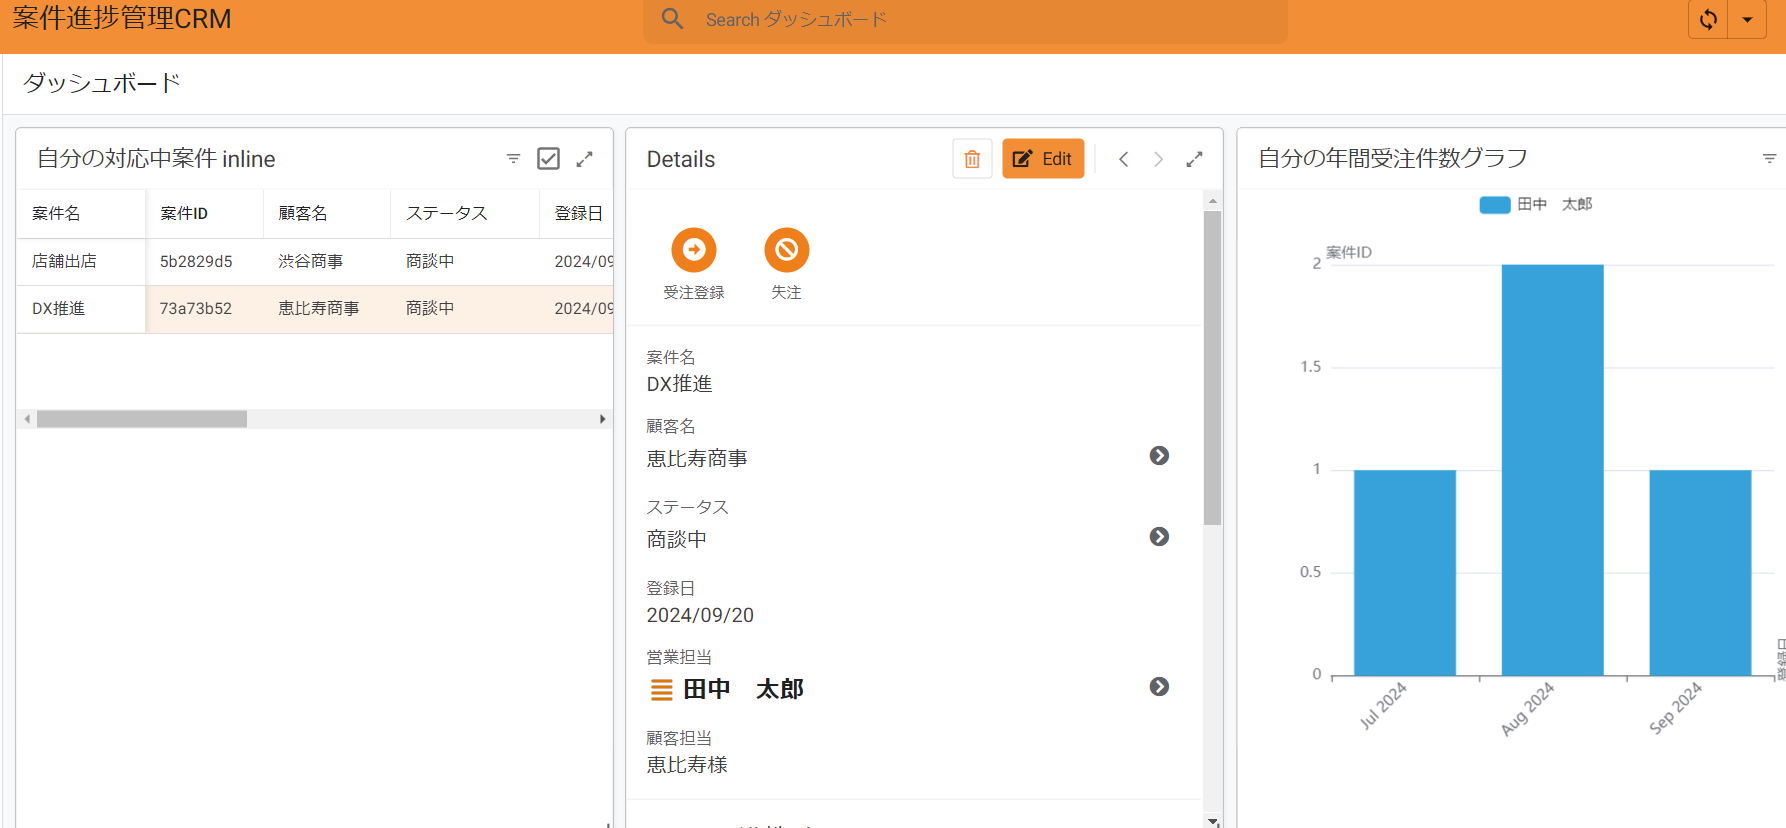The image size is (1786, 828).
Task: Open filter icon in 年間受注件数グラフ panel
Action: click(1769, 159)
